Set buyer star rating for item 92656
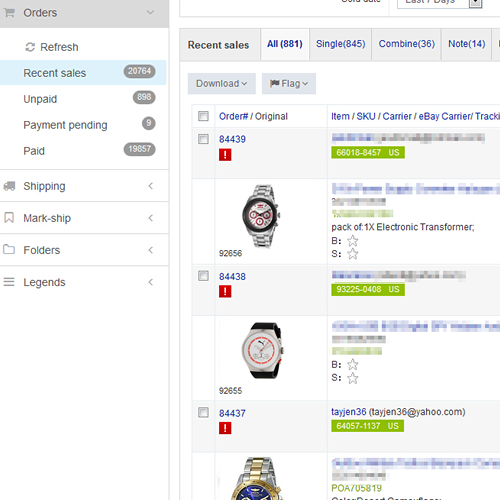Image resolution: width=500 pixels, height=500 pixels. 352,241
